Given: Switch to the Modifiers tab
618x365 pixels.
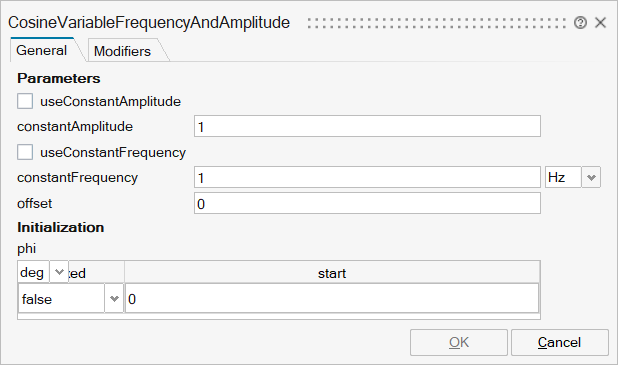Looking at the screenshot, I should [x=123, y=51].
